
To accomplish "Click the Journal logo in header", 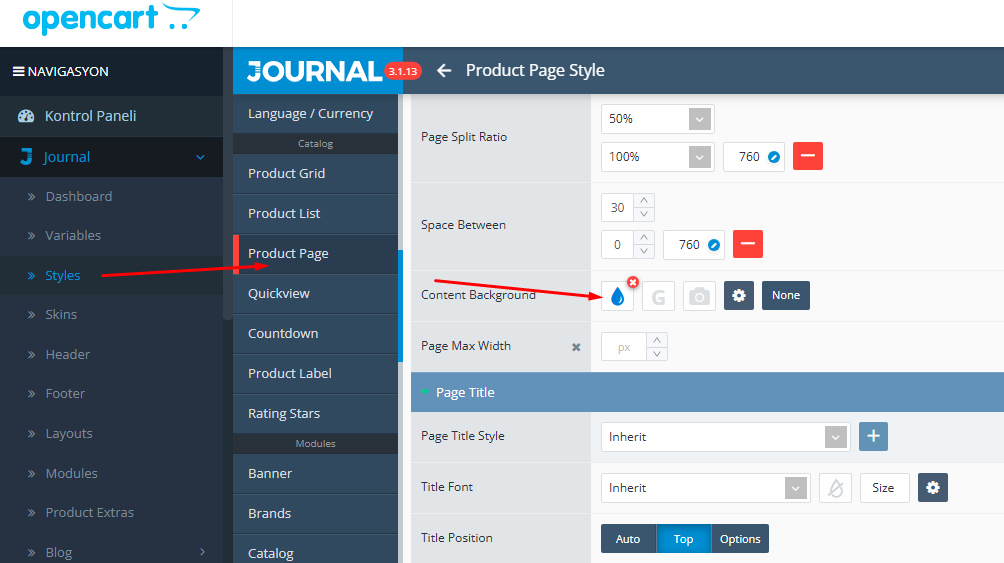I will point(314,71).
